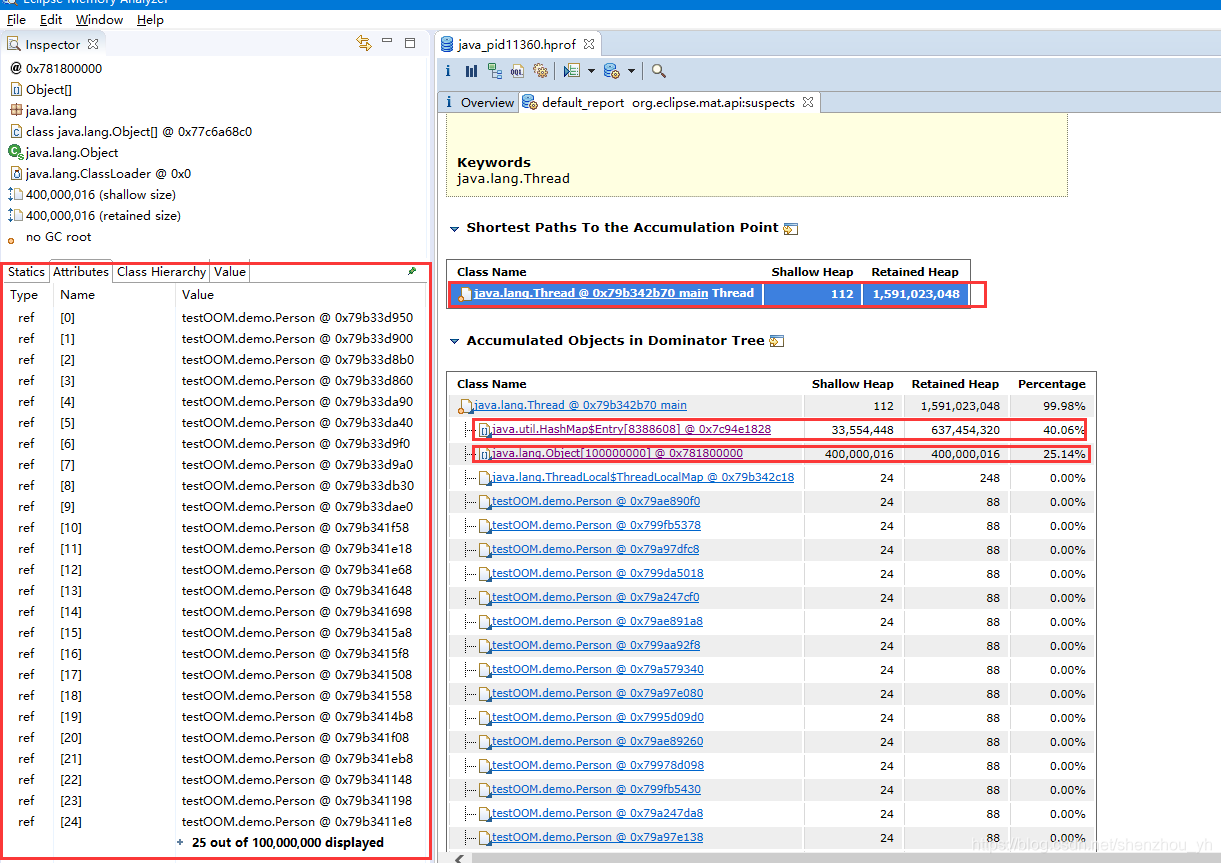Select the Attributes tab

pyautogui.click(x=81, y=272)
